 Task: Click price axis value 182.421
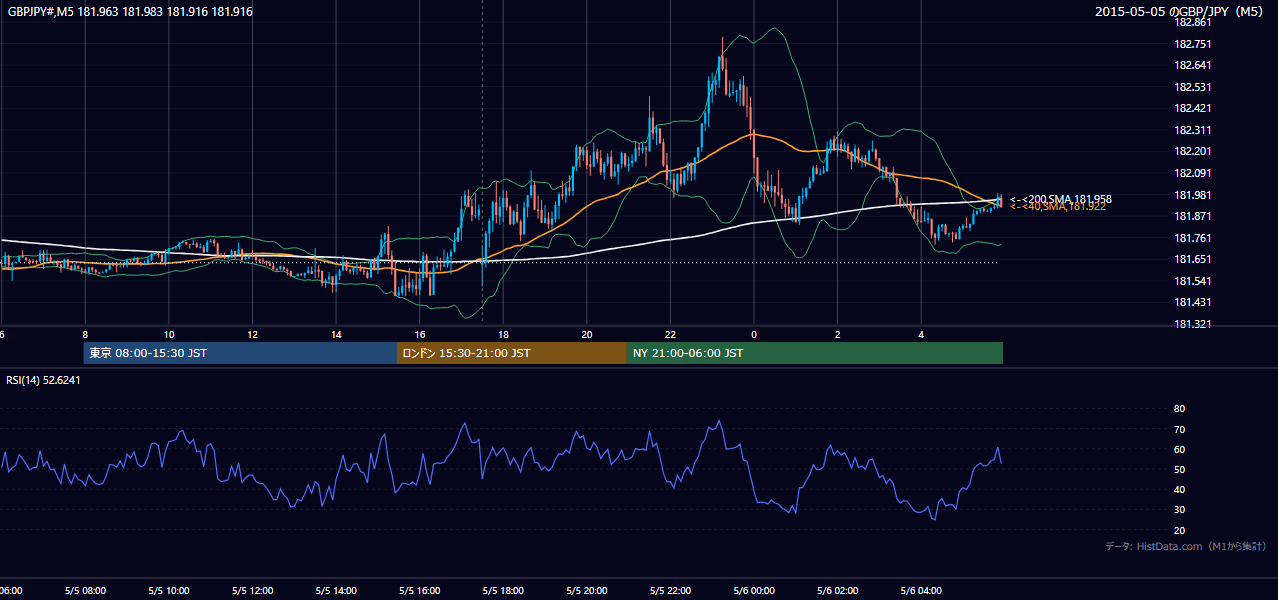[1192, 108]
